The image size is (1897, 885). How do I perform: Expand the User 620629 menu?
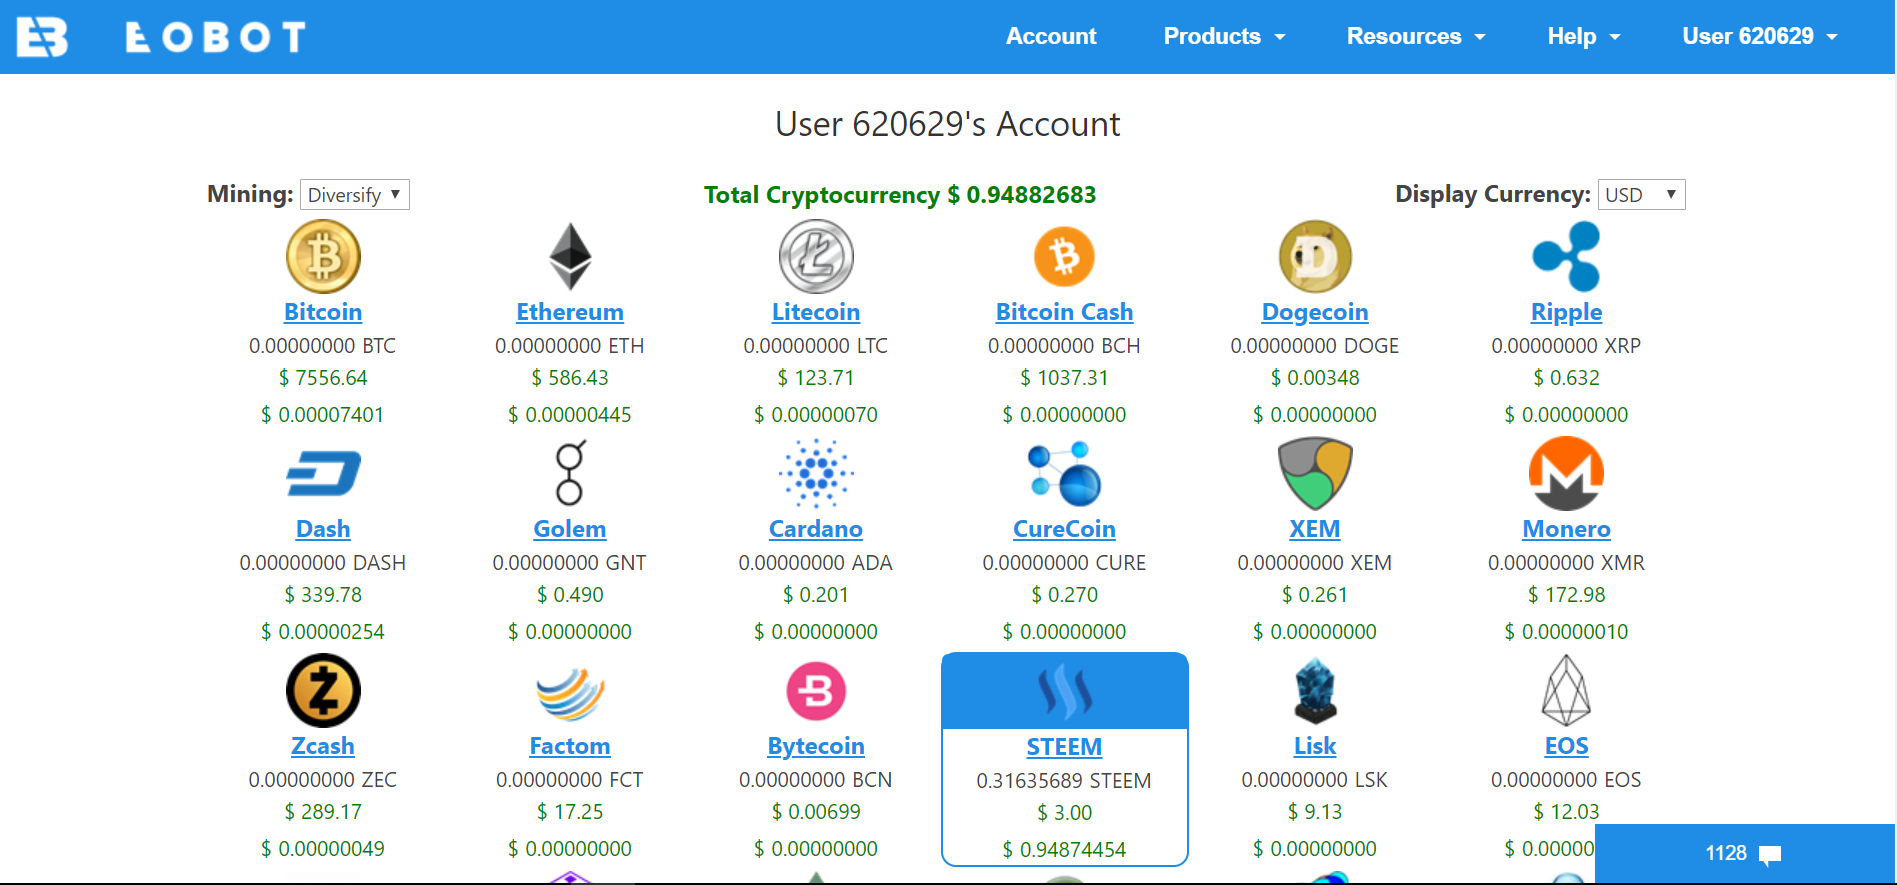pyautogui.click(x=1760, y=37)
